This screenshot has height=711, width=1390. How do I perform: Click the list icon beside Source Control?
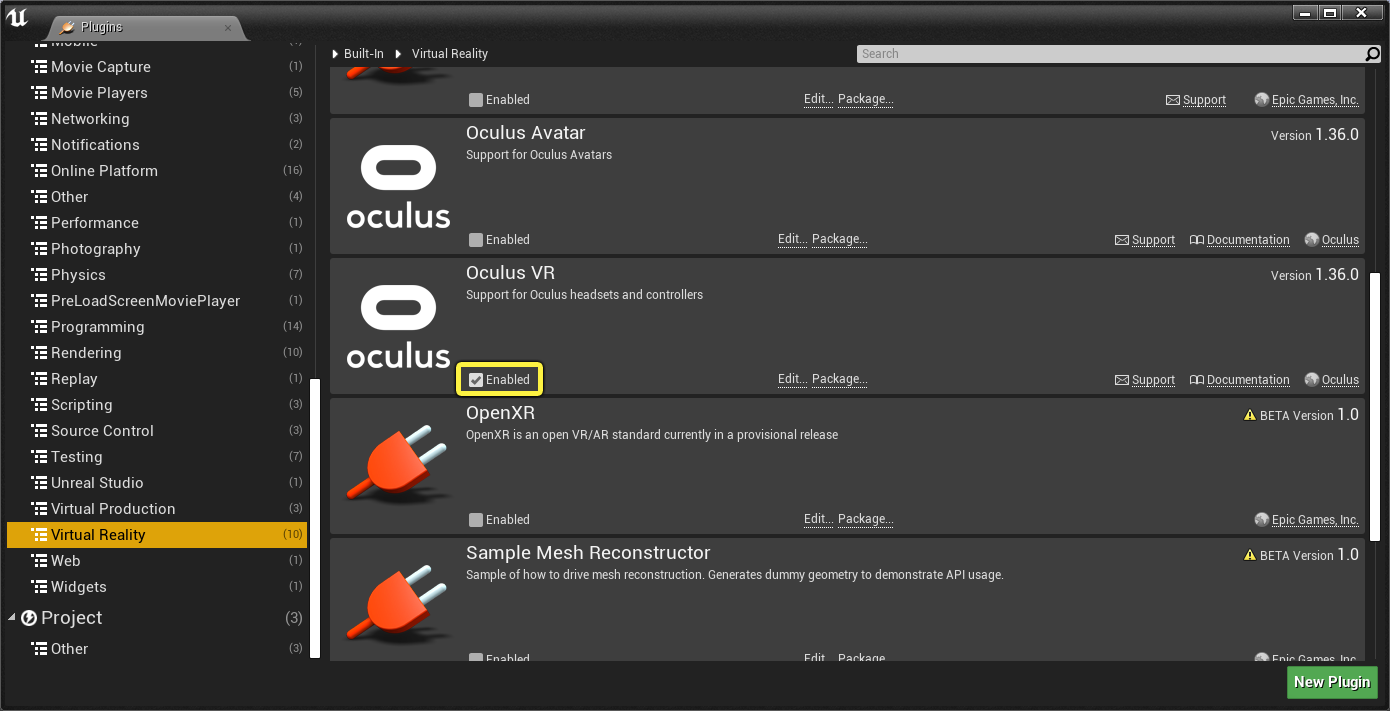point(39,431)
